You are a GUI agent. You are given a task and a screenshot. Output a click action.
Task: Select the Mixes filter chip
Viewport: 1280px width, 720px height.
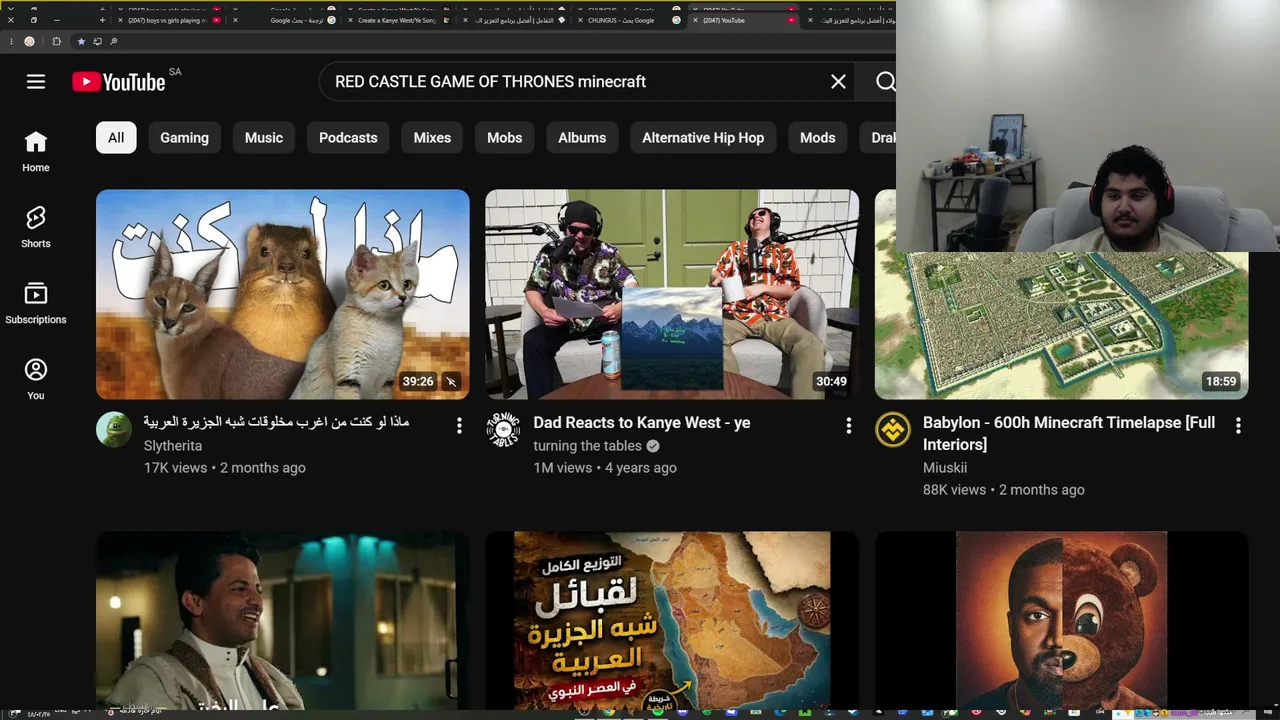point(432,138)
